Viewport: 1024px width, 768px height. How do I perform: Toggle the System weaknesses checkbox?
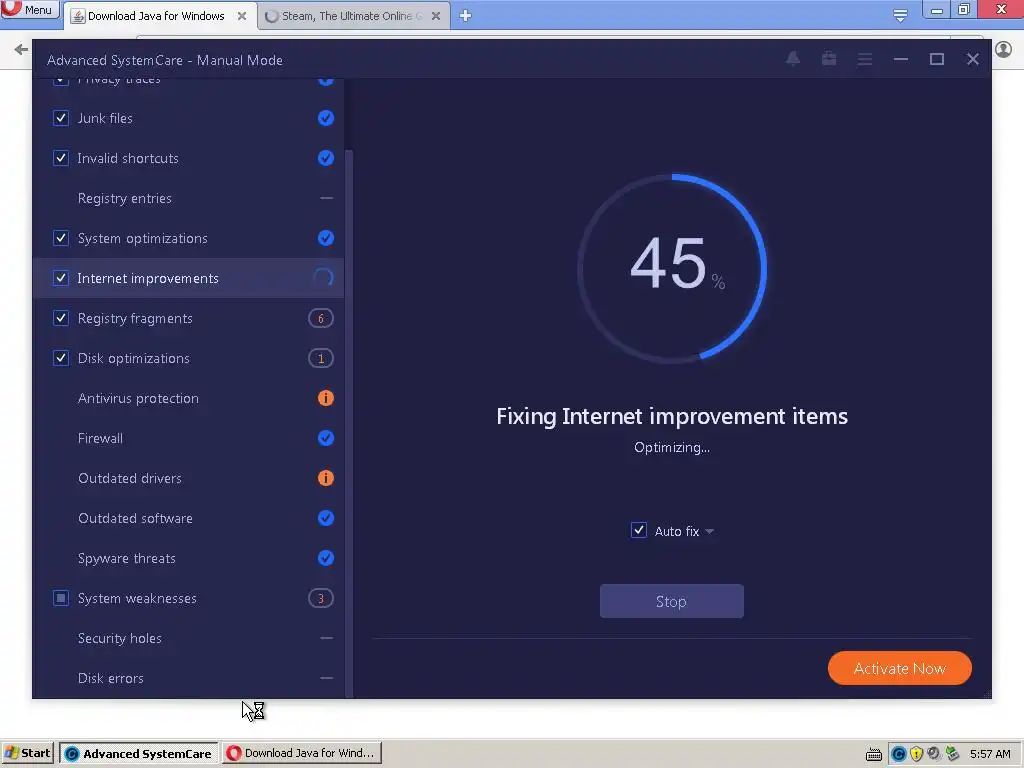pyautogui.click(x=61, y=598)
